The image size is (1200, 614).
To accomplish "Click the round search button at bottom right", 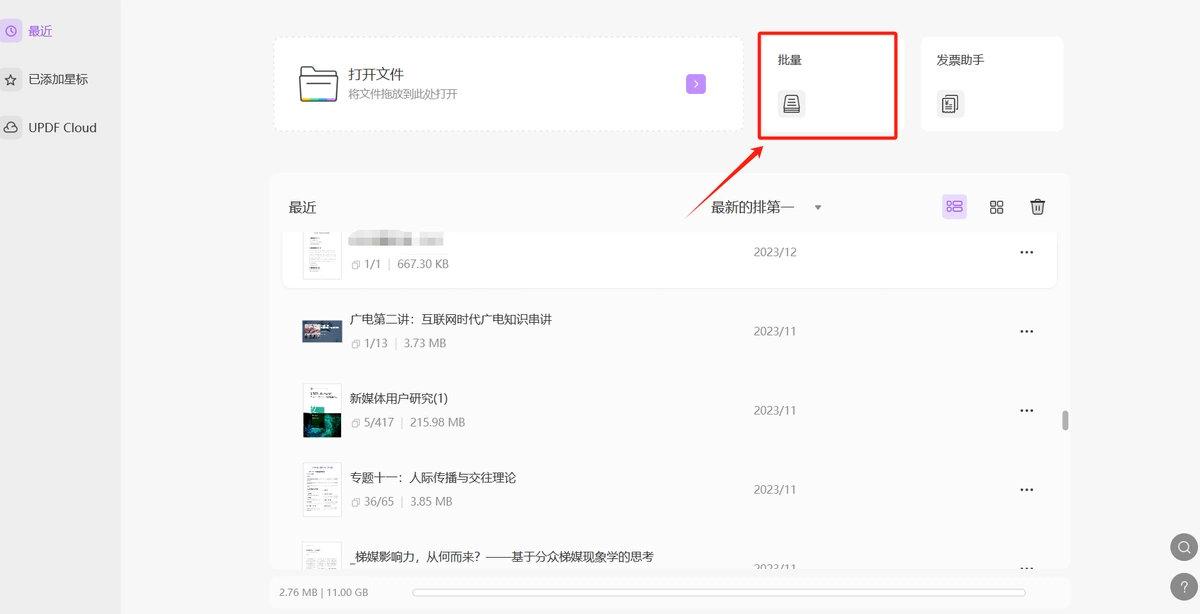I will (x=1184, y=547).
